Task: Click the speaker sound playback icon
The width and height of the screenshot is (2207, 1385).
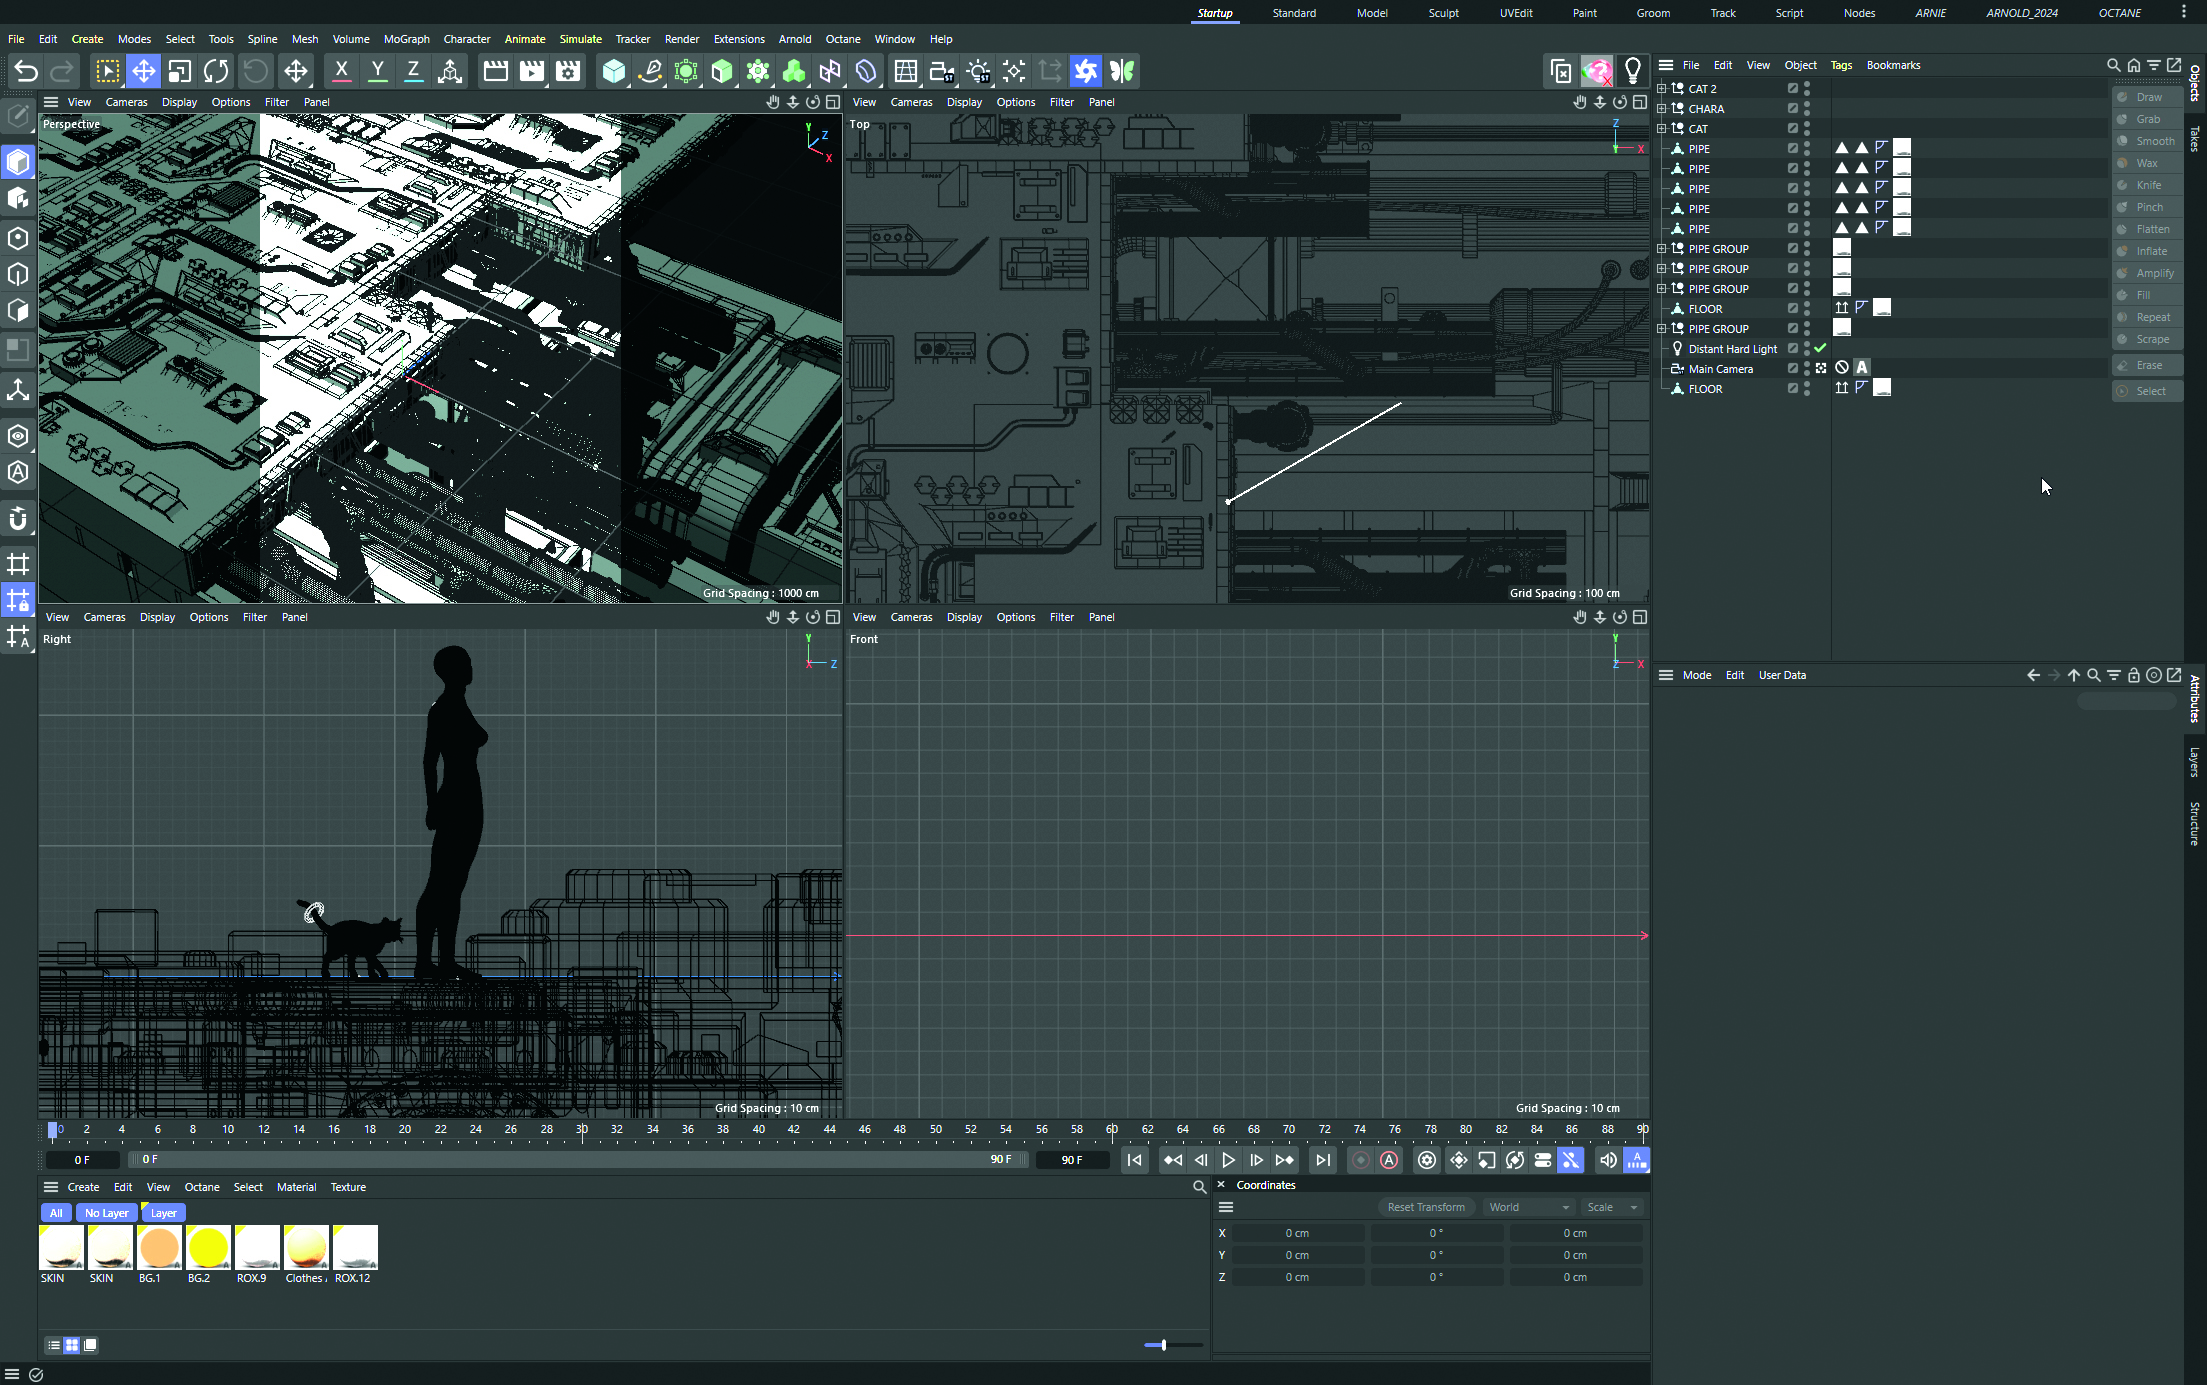Action: point(1607,1160)
